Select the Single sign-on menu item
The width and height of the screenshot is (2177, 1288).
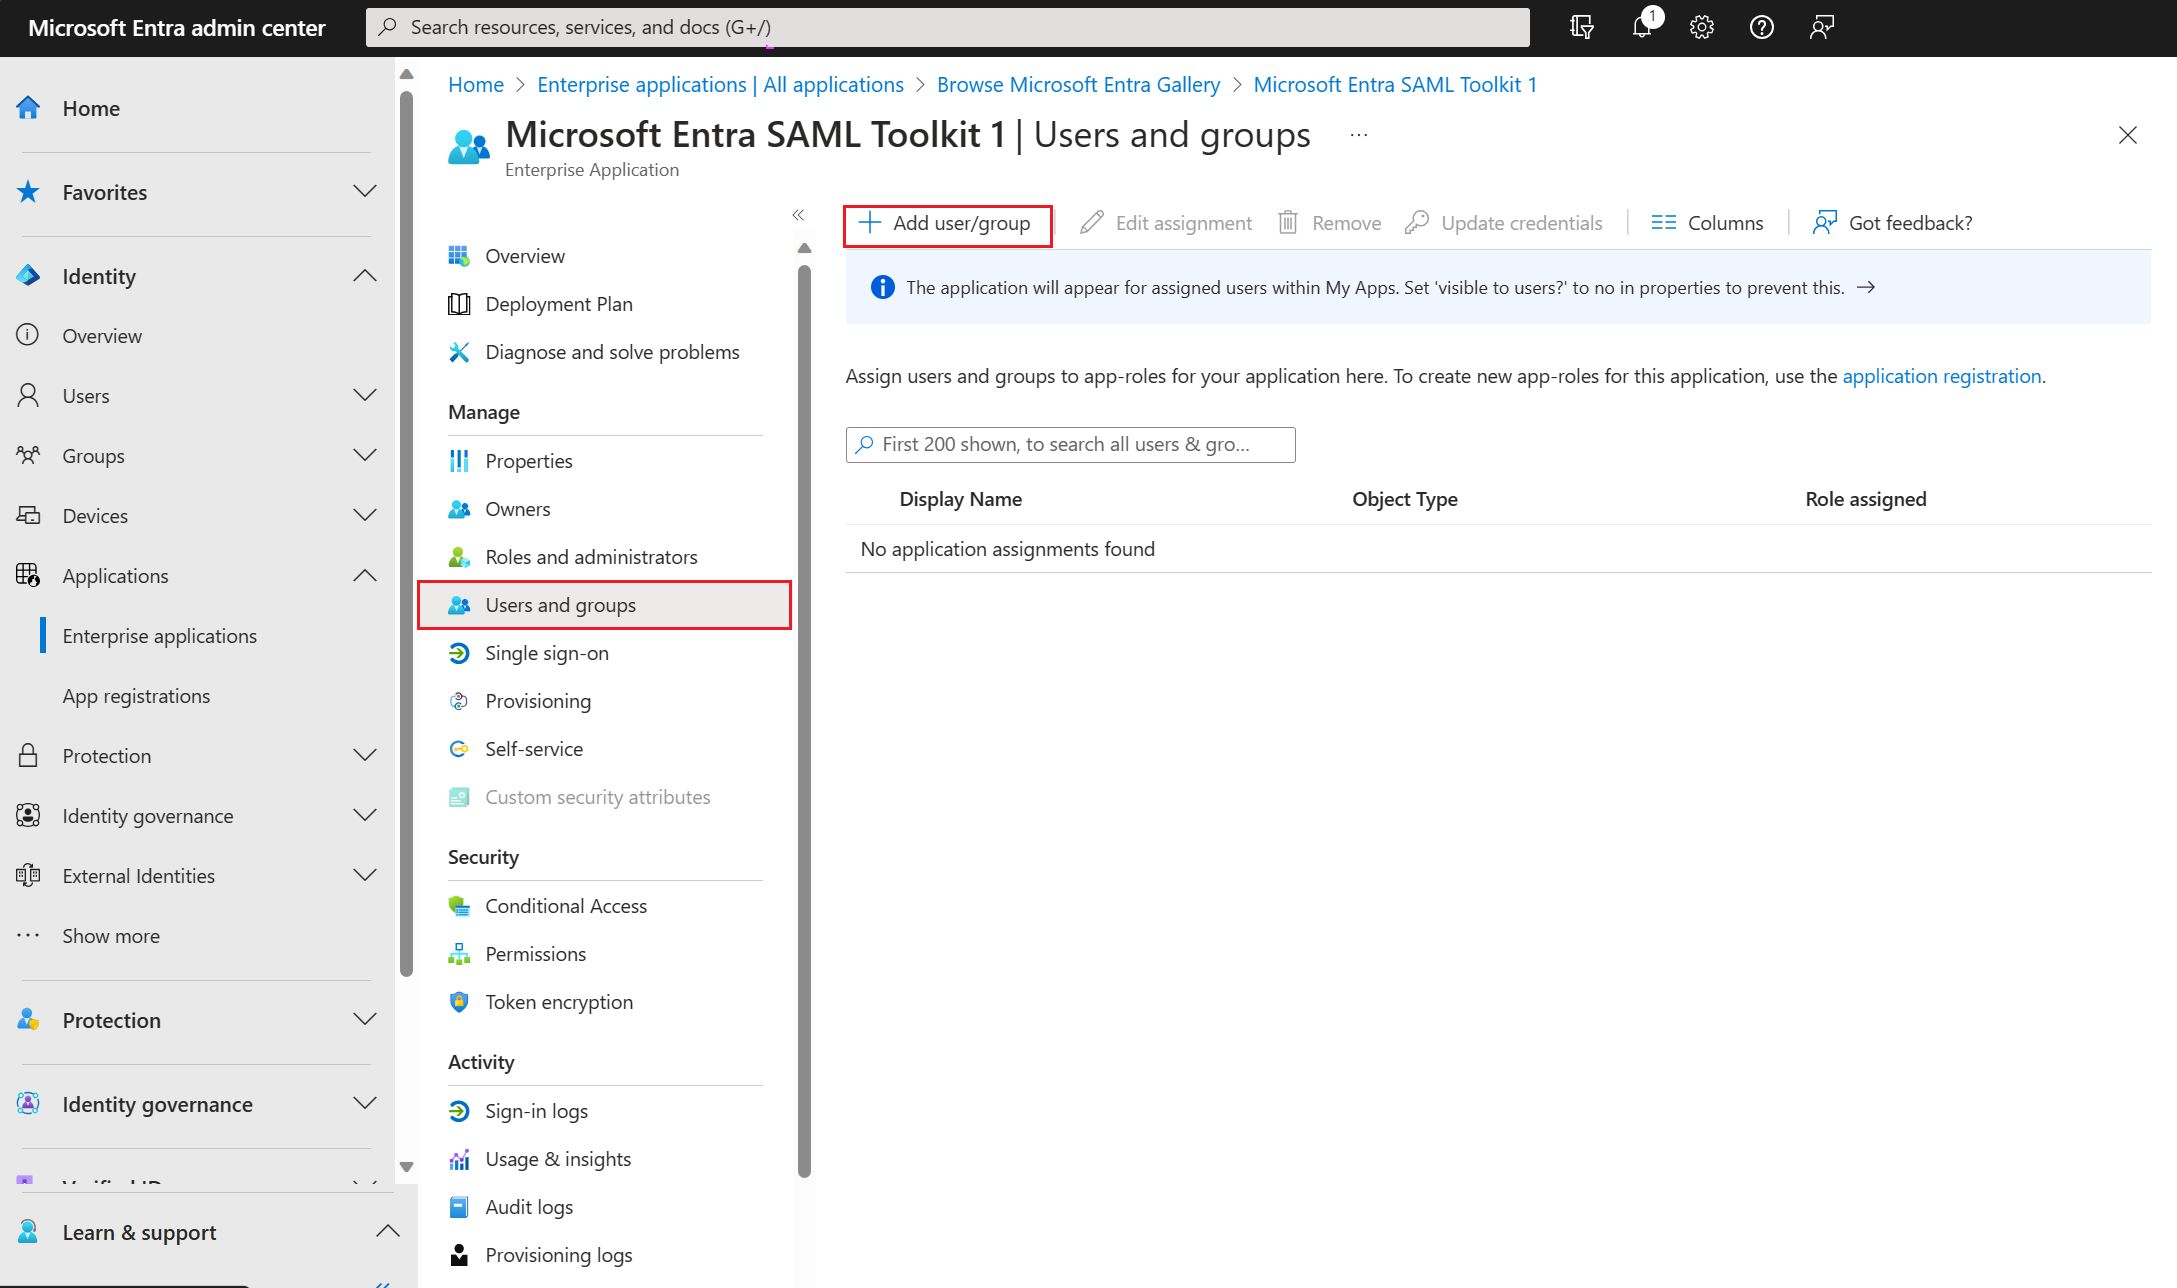point(546,652)
